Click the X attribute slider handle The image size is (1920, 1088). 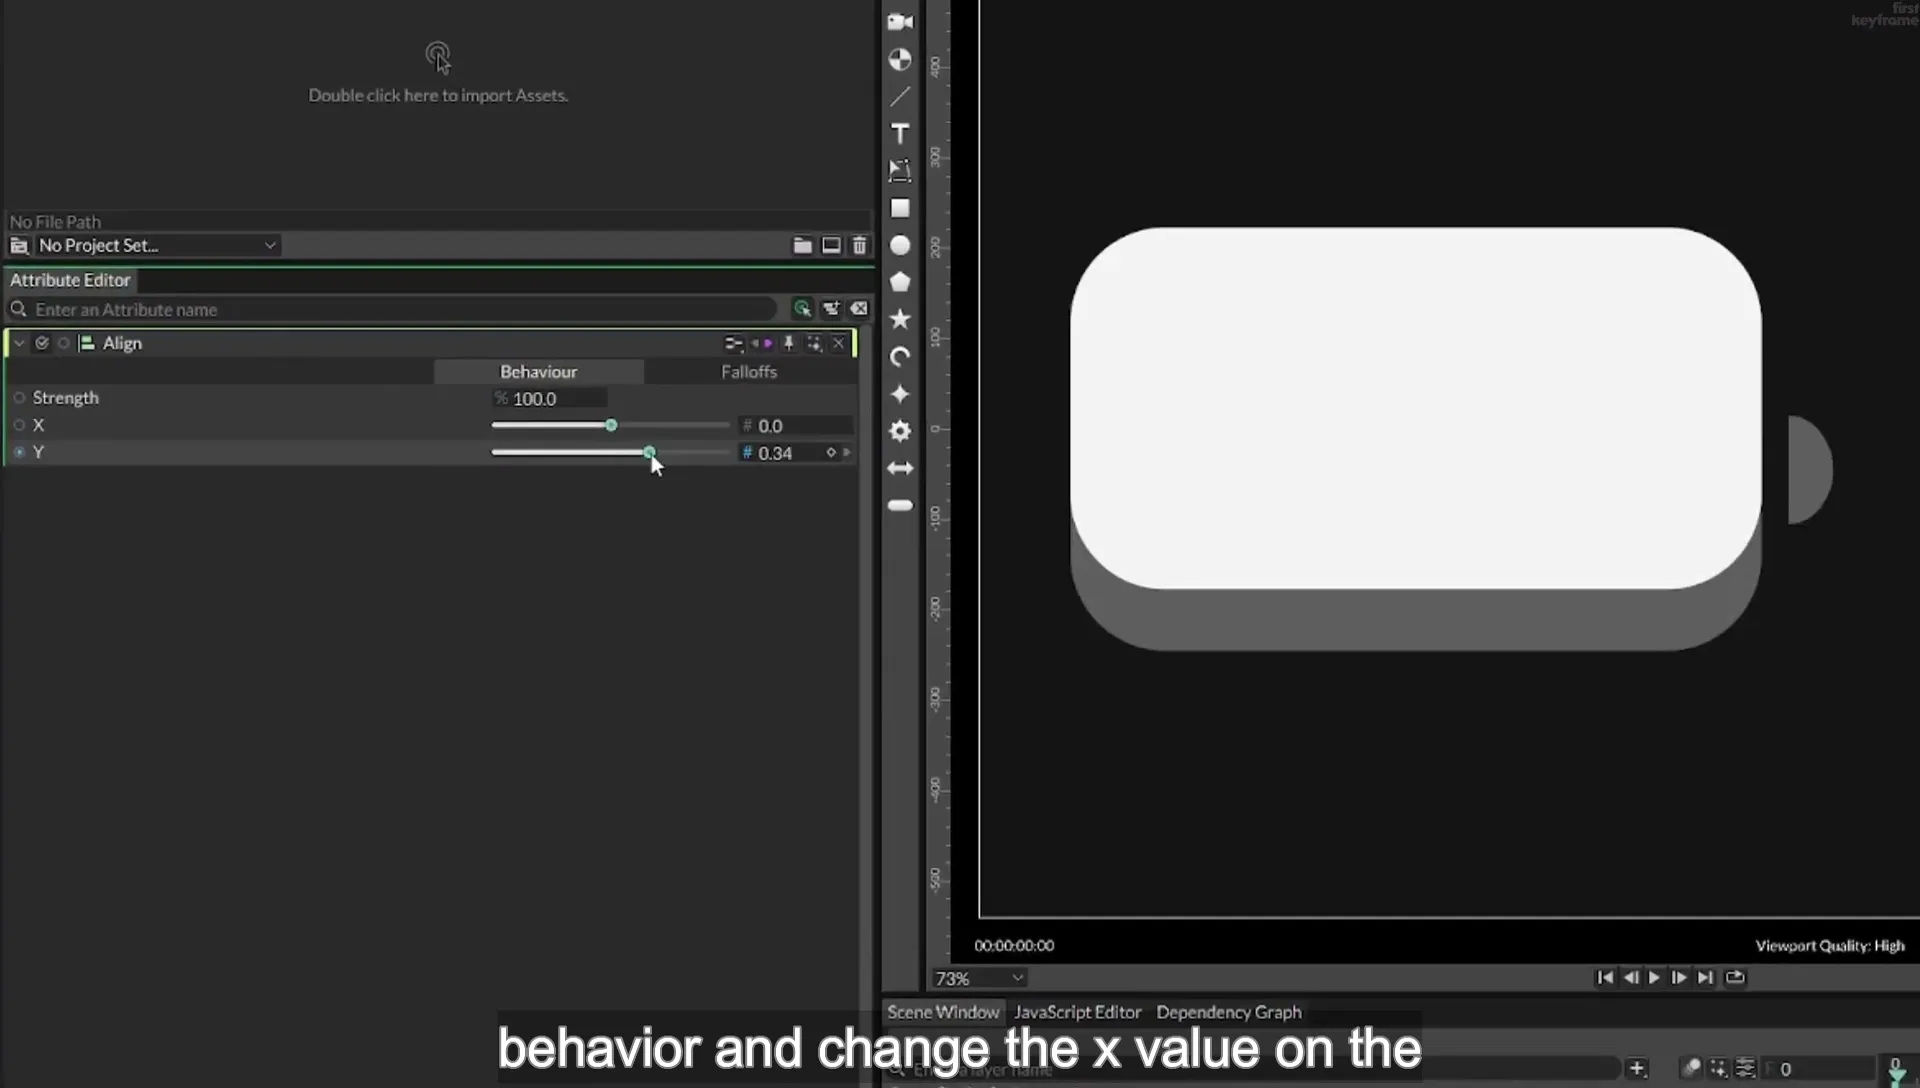coord(611,425)
